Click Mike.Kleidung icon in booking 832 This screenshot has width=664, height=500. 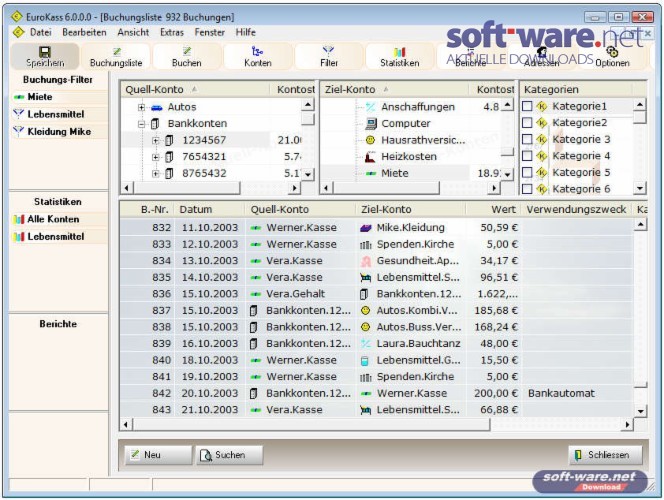pos(365,228)
